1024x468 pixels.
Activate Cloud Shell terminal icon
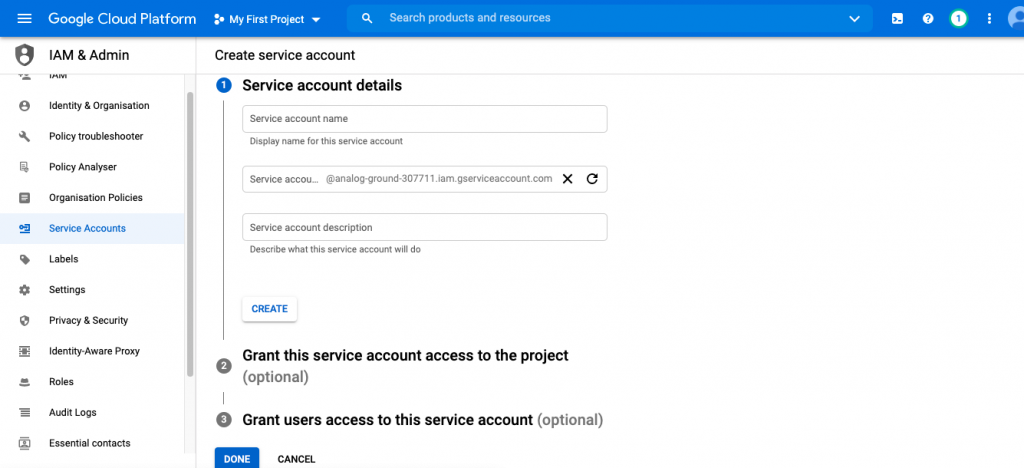click(x=897, y=19)
